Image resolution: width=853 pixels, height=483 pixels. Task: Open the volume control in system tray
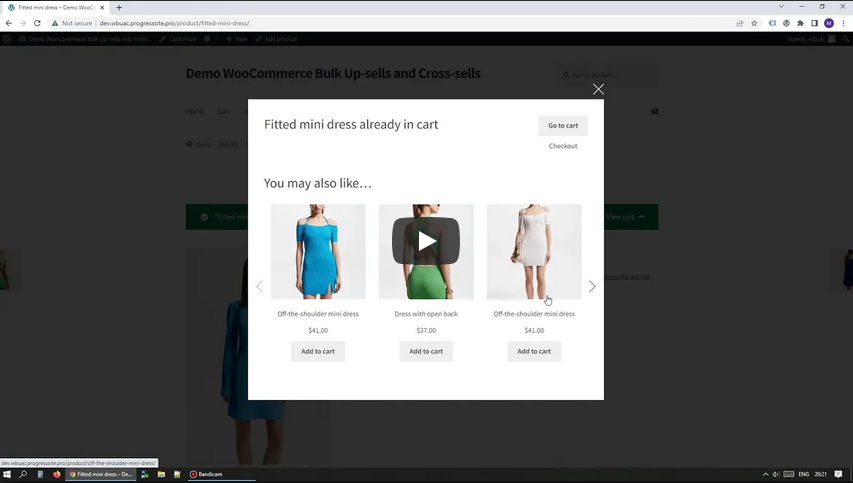[776, 474]
